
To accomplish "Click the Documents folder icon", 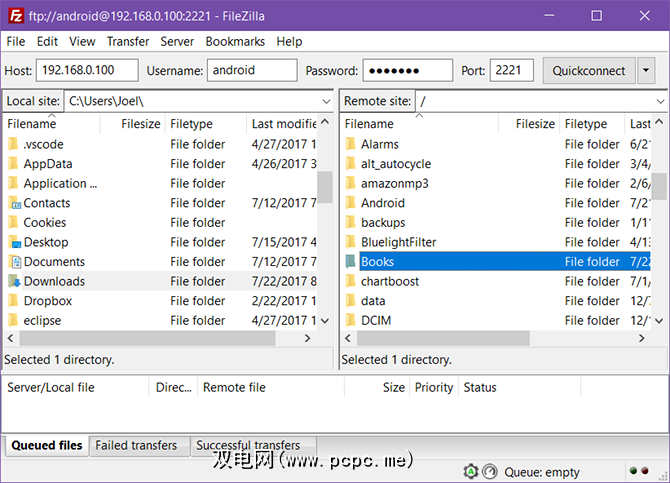I will point(15,262).
